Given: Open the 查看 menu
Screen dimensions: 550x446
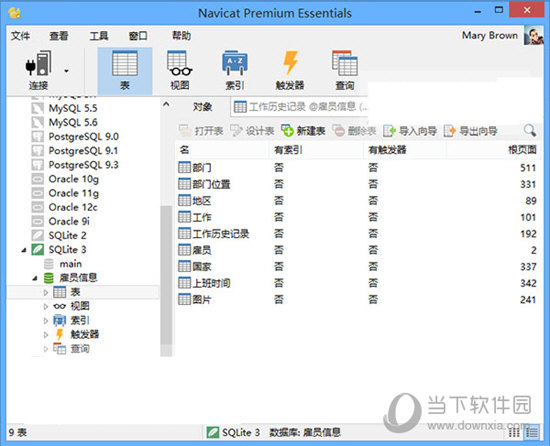Looking at the screenshot, I should [59, 36].
